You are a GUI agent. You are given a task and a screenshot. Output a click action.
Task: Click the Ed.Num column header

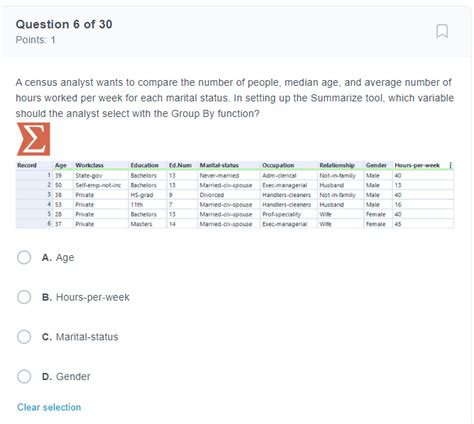[180, 165]
